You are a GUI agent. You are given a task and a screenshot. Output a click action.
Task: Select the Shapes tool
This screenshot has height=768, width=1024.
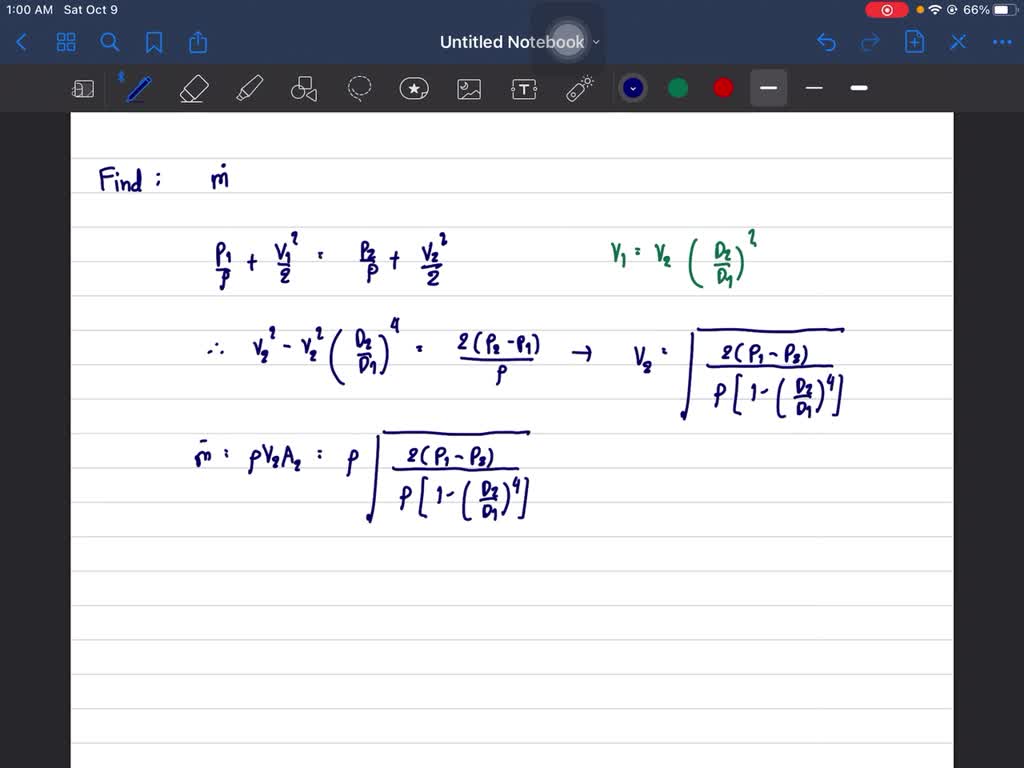click(x=303, y=89)
